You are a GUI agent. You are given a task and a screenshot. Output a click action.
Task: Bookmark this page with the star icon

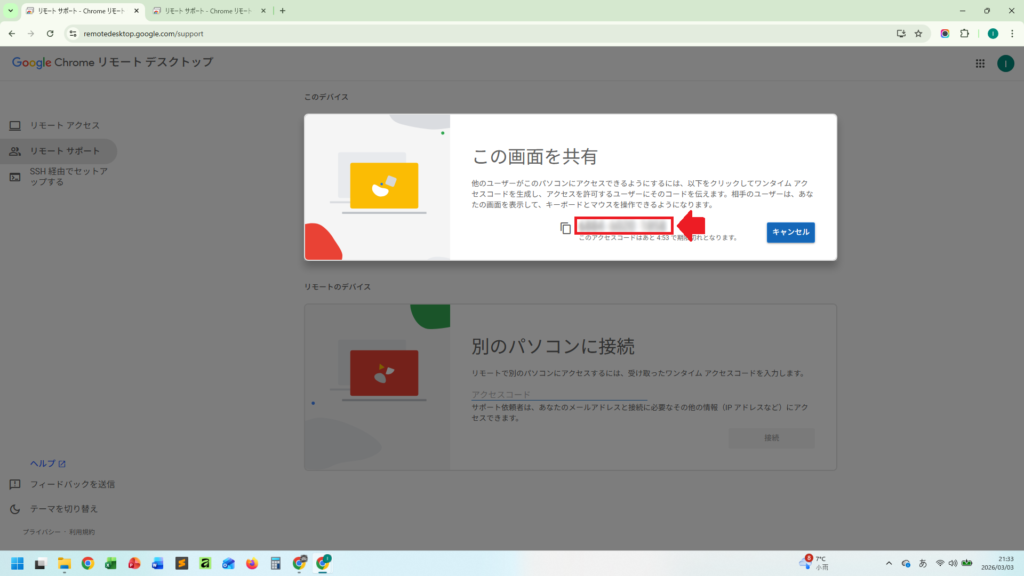click(918, 33)
